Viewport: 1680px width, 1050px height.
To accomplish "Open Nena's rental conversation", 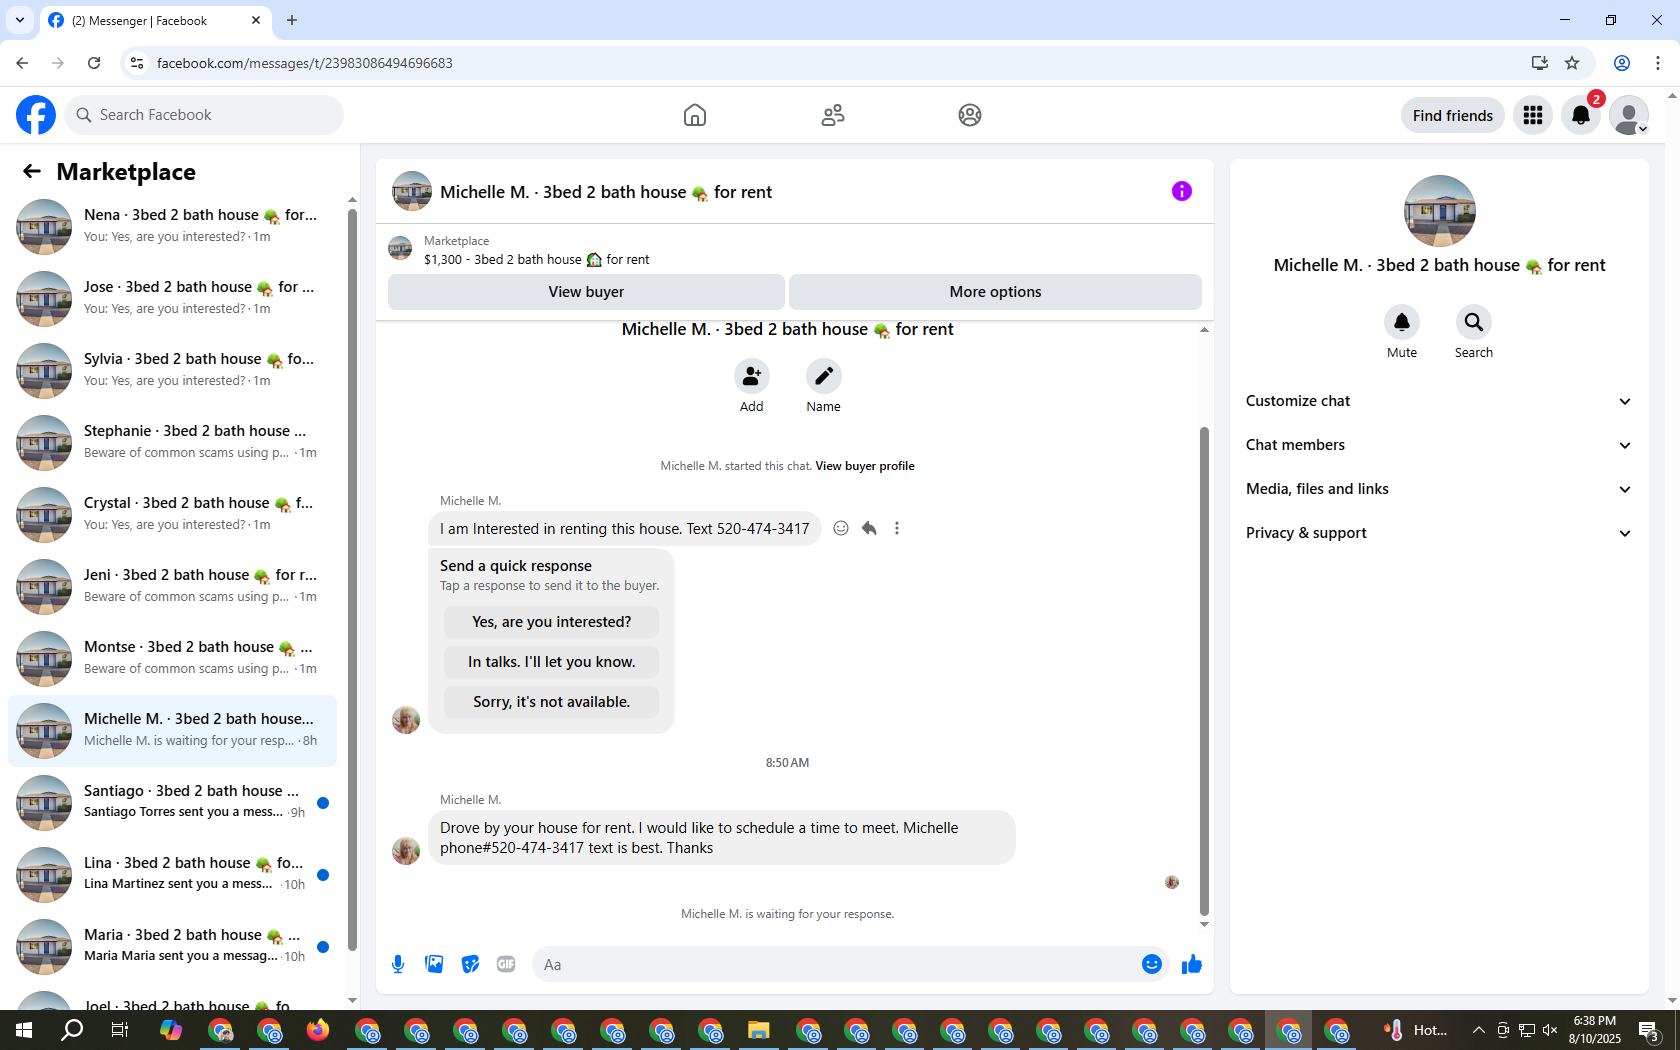I will (x=172, y=226).
